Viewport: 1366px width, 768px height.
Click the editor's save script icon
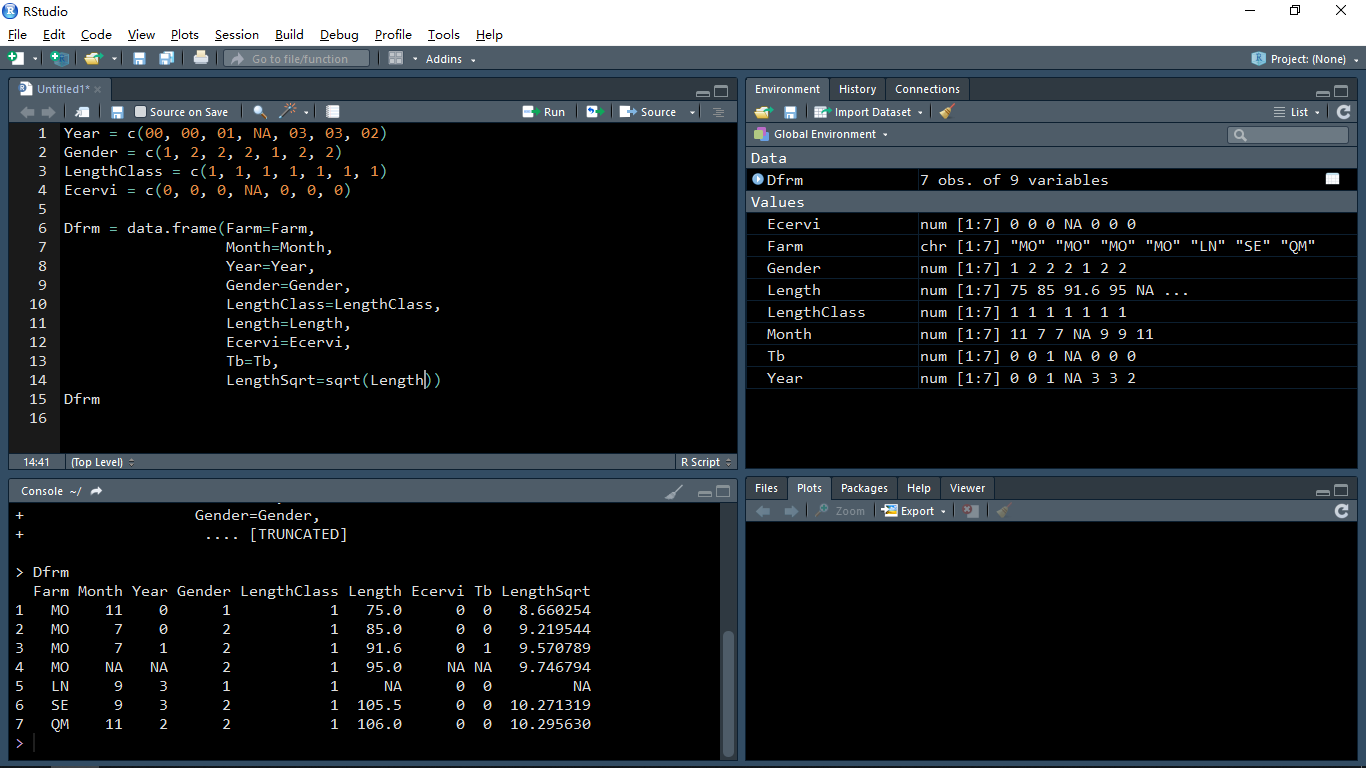117,112
